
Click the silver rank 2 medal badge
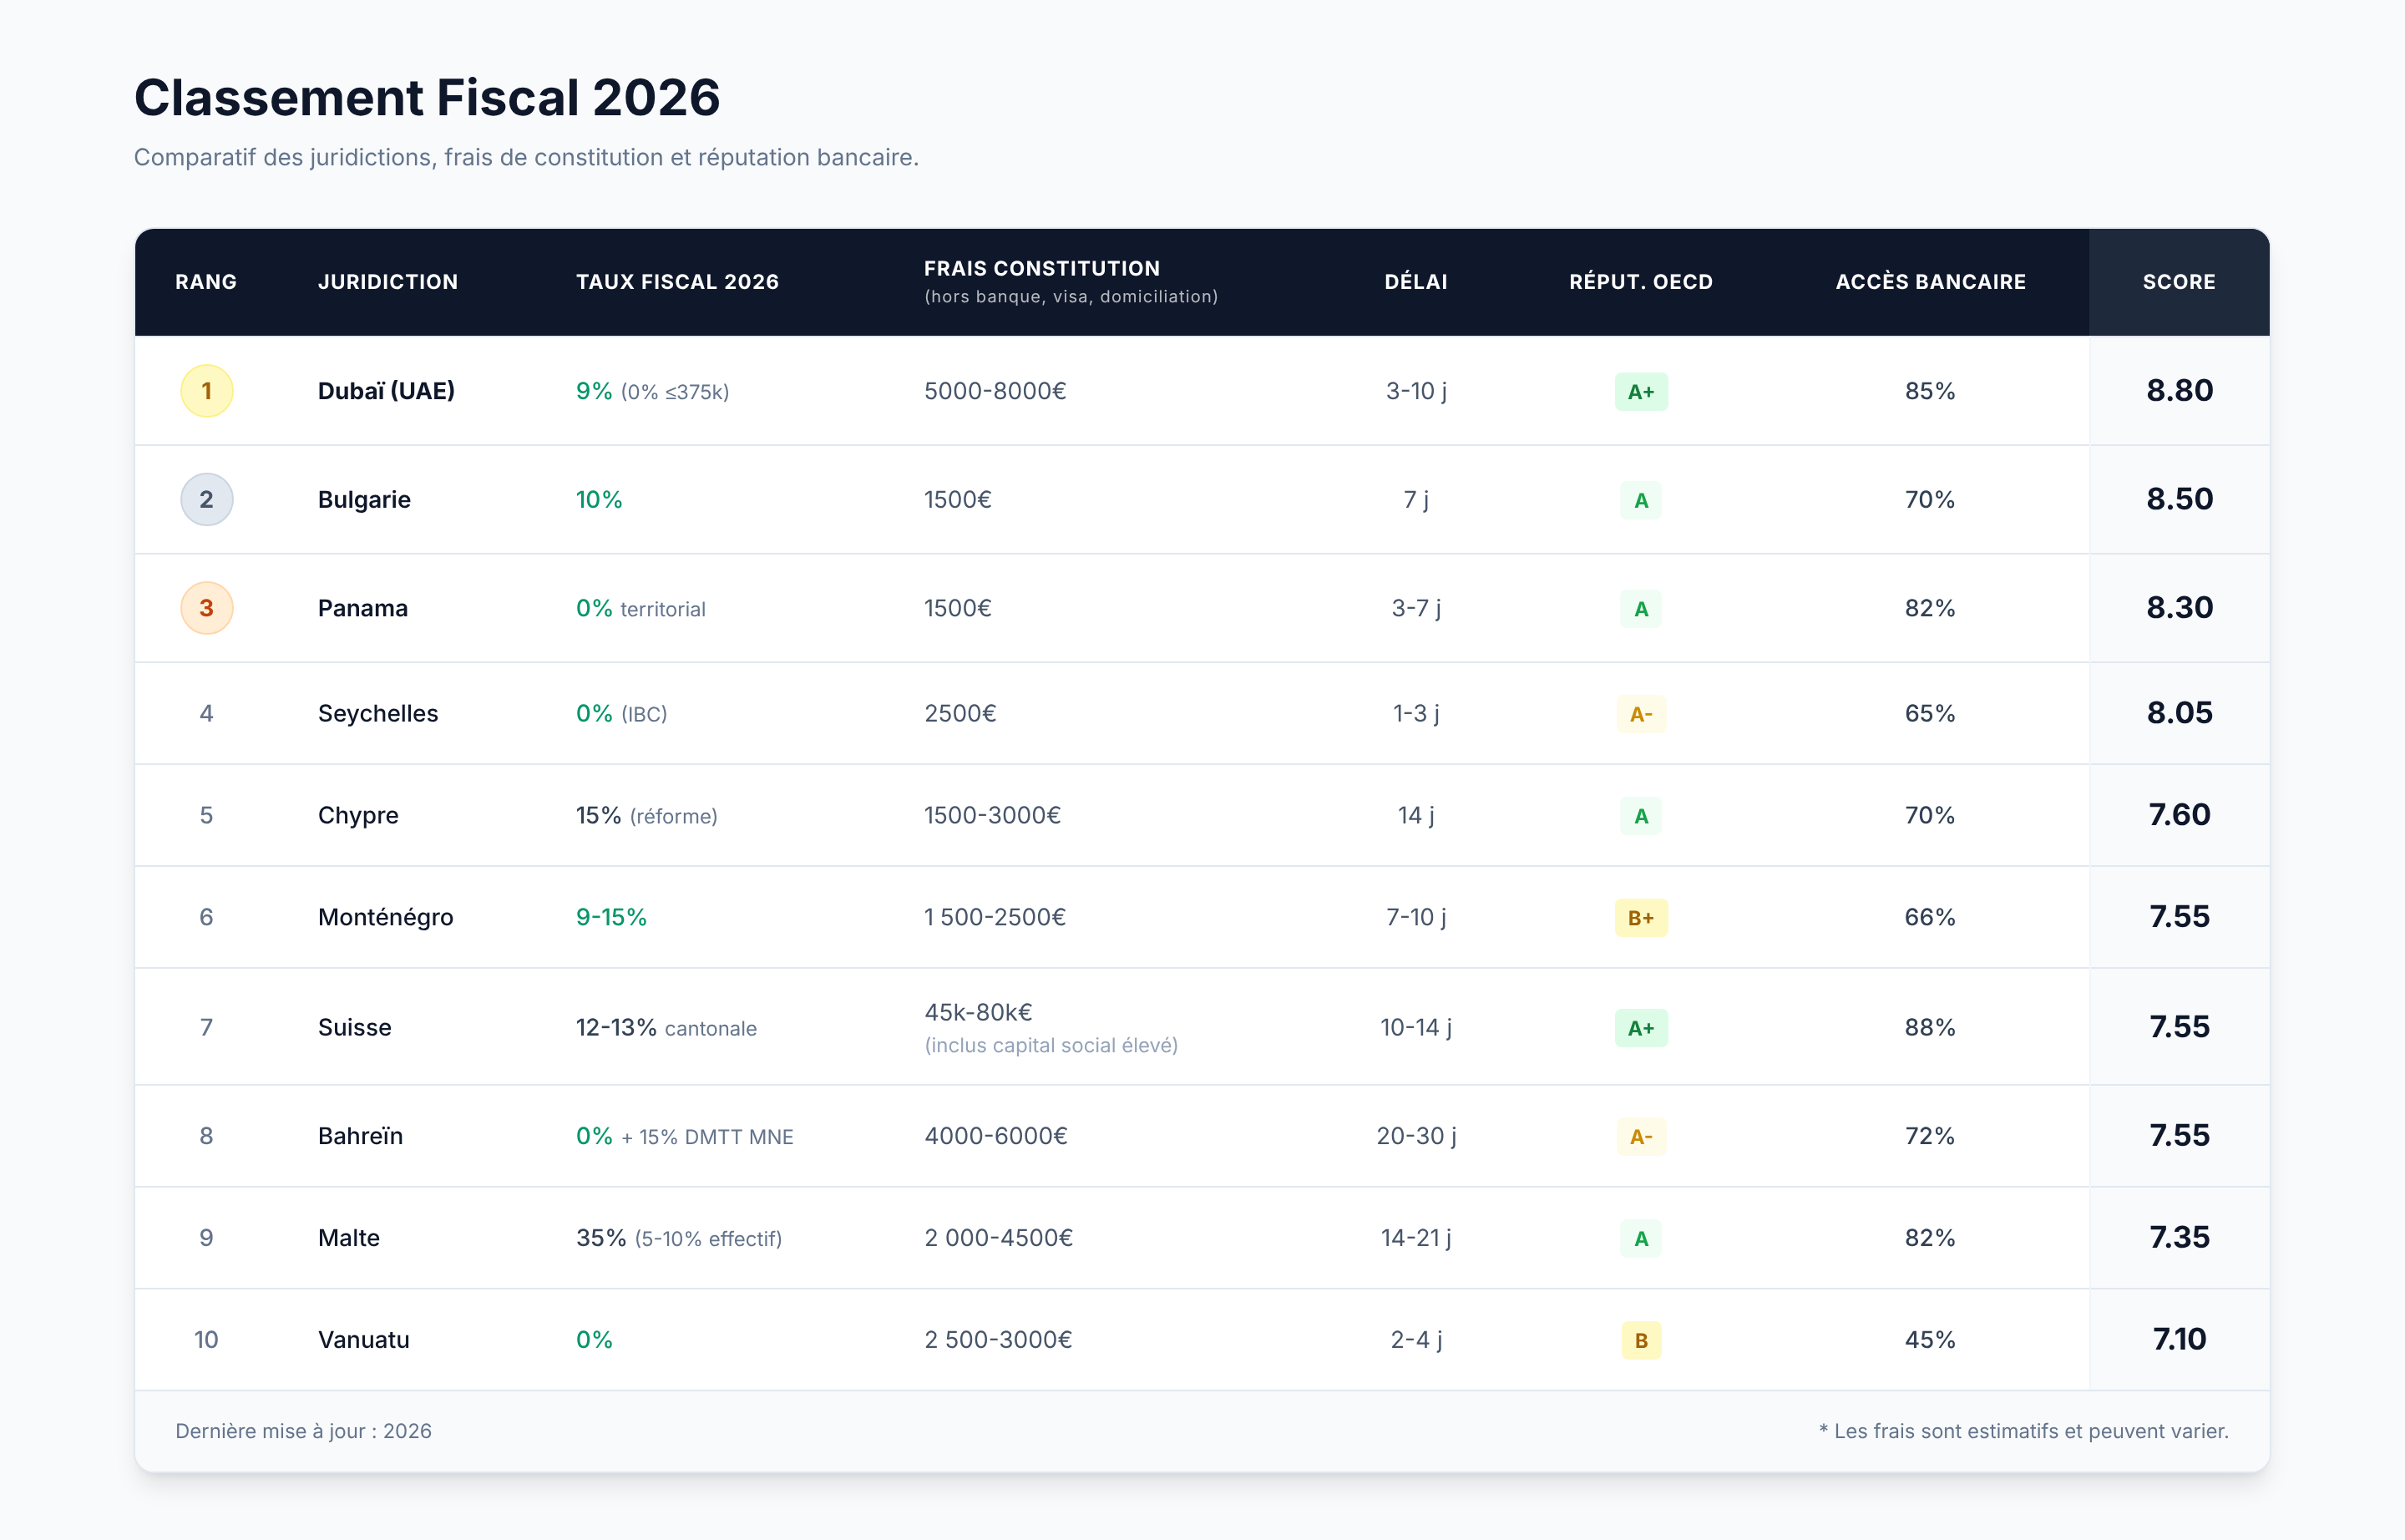[206, 499]
